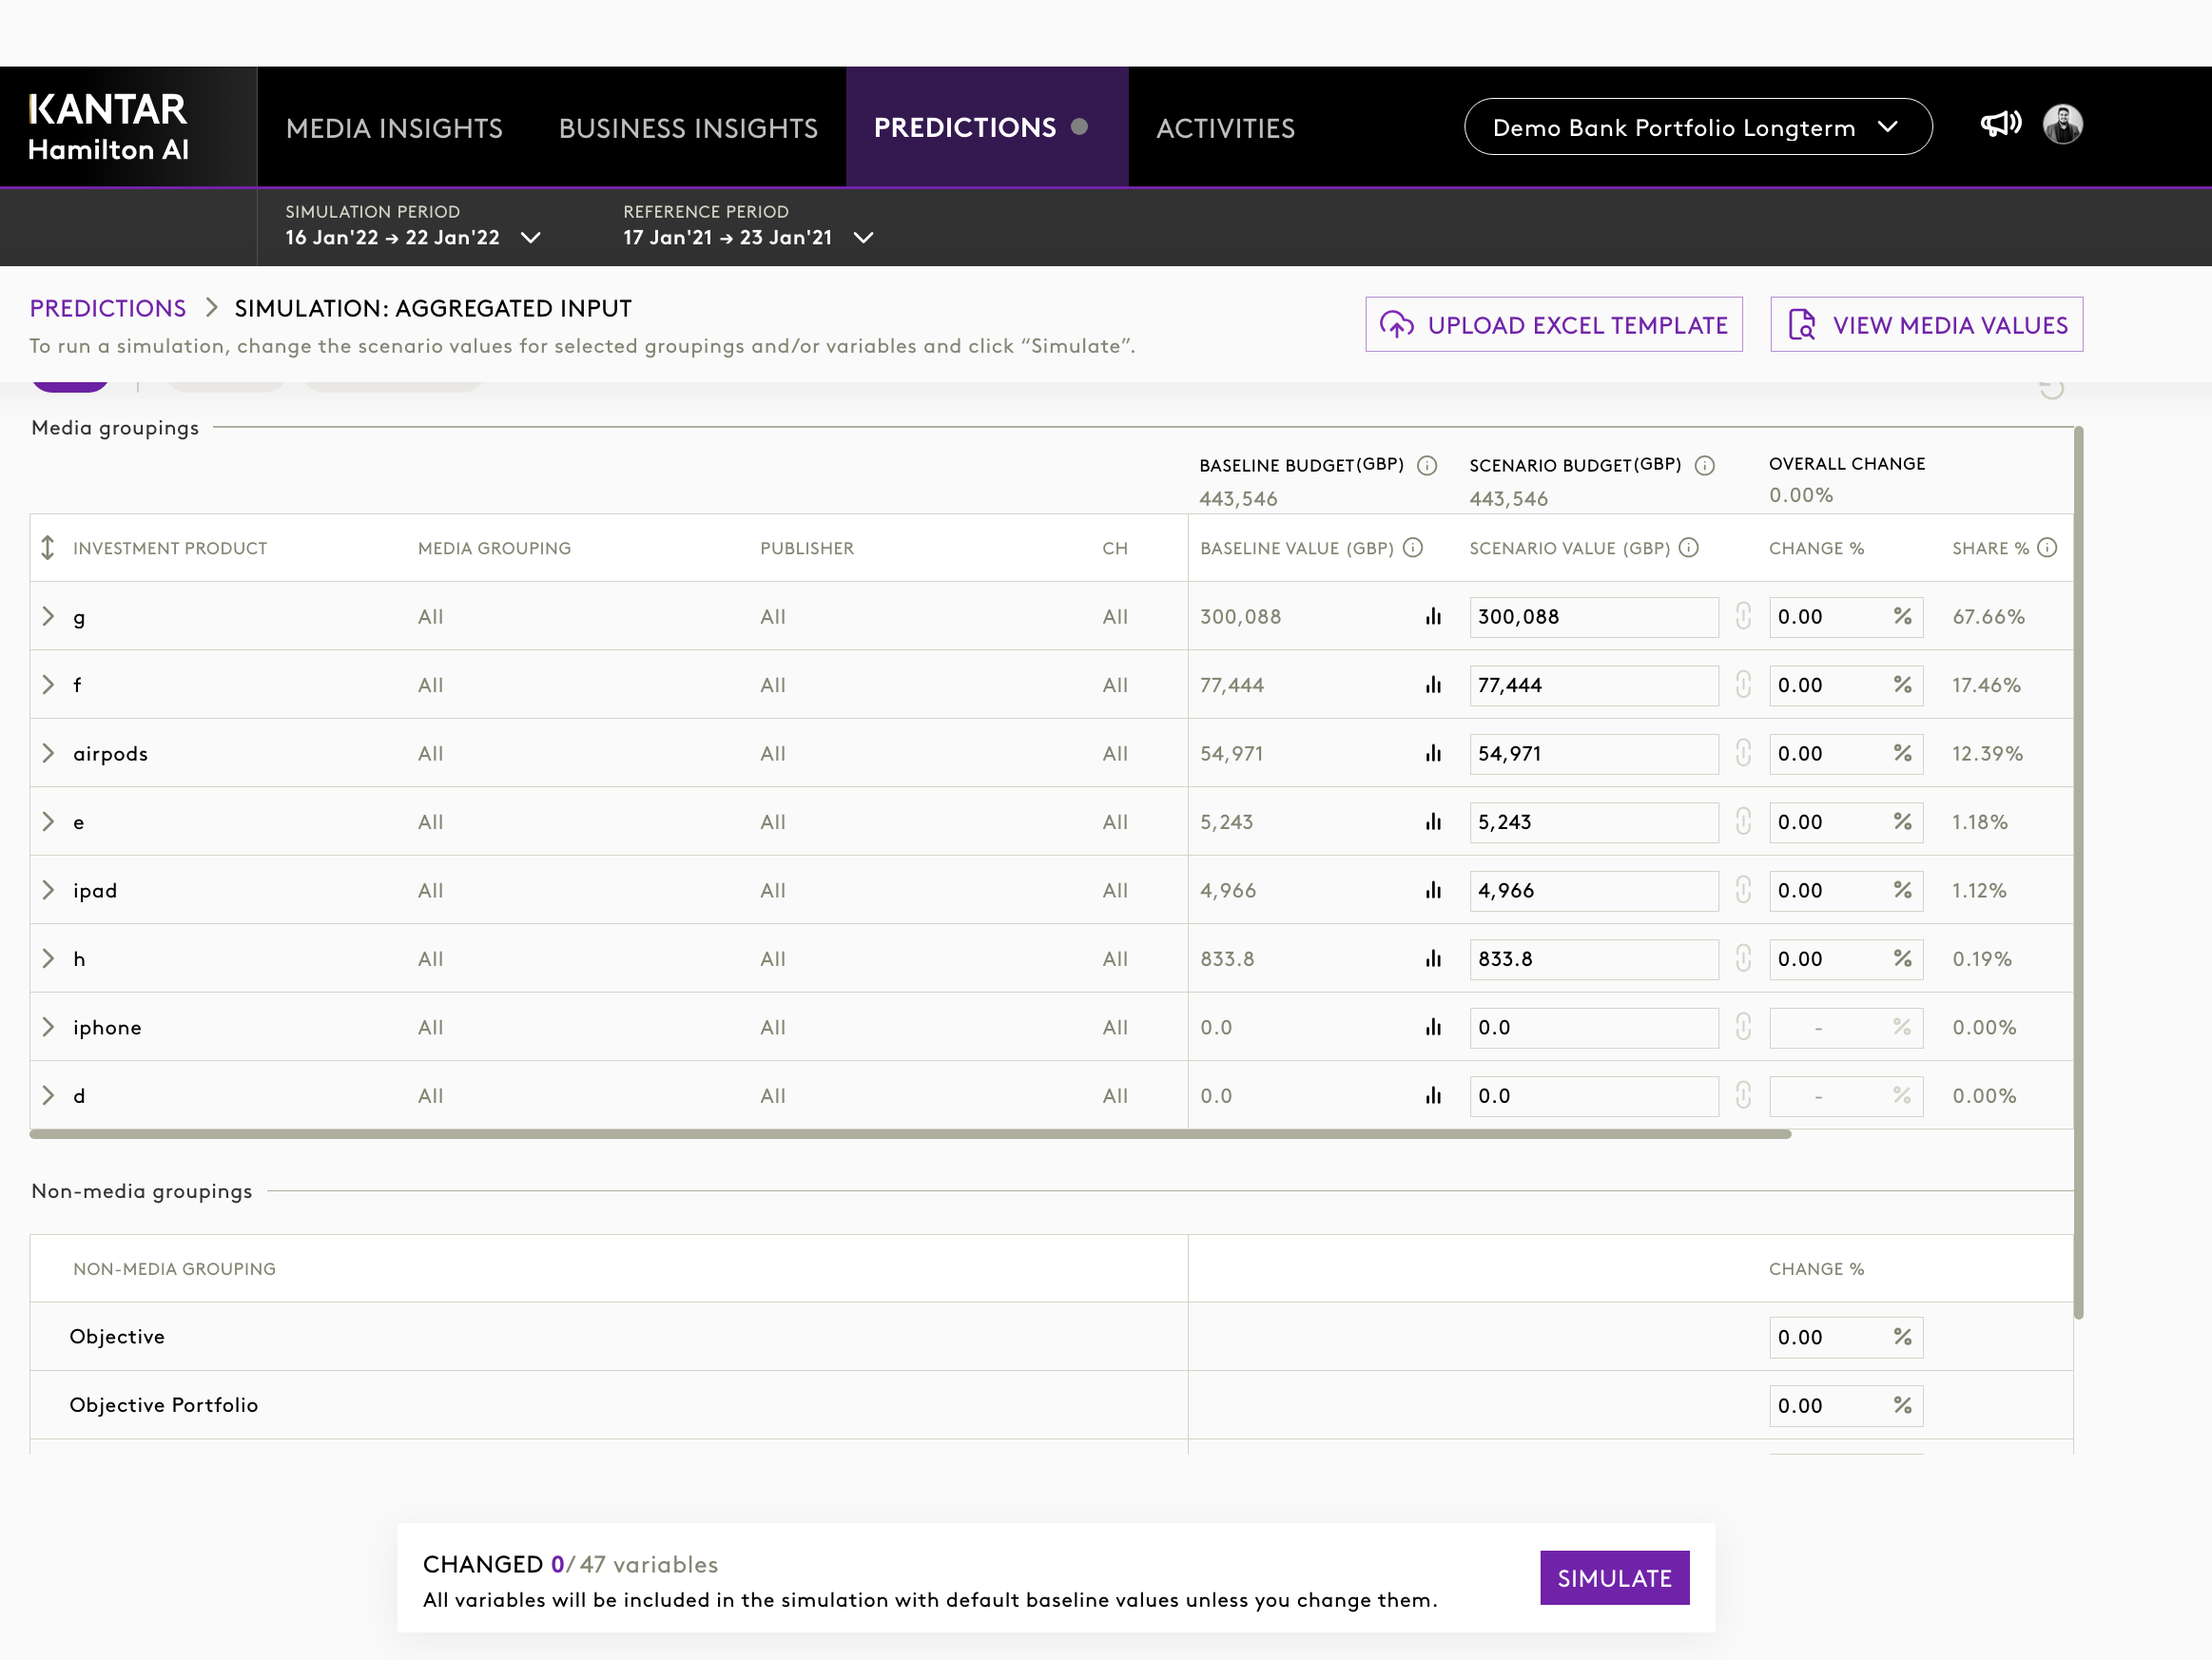
Task: Click the horizontal table scrollbar
Action: [910, 1135]
